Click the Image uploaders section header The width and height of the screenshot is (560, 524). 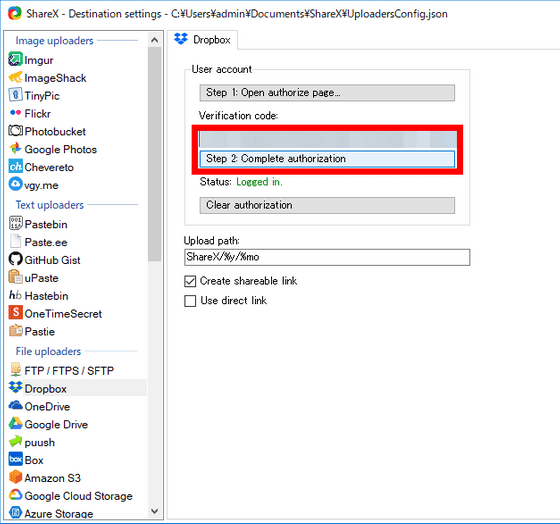[x=54, y=41]
